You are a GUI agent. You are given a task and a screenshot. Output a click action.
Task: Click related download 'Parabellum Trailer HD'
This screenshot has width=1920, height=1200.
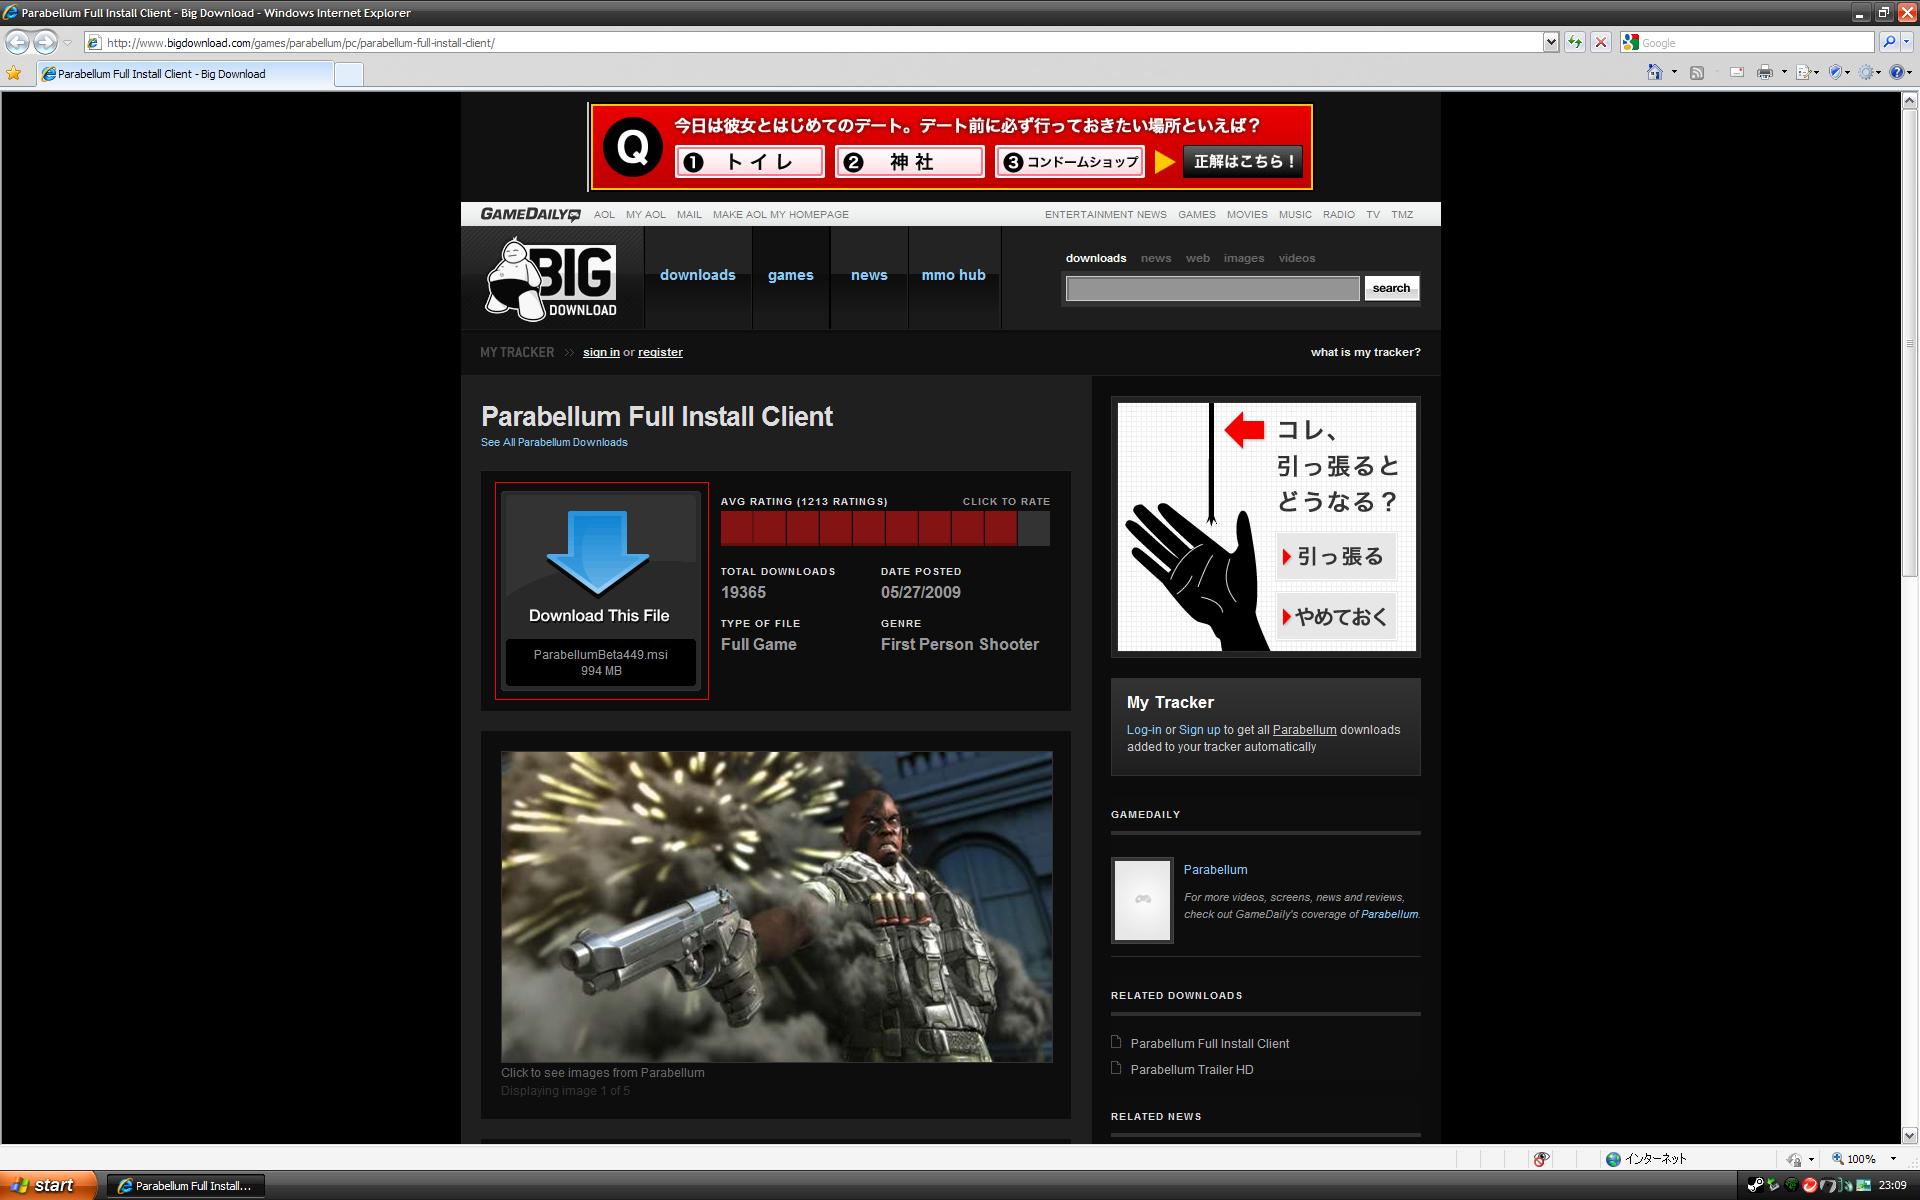[x=1191, y=1070]
